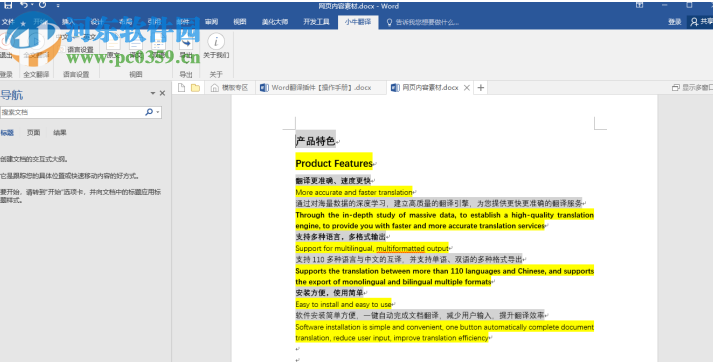713x362 pixels.
Task: Click the line starting 通过对海量数据的深度学习
Action: point(439,203)
